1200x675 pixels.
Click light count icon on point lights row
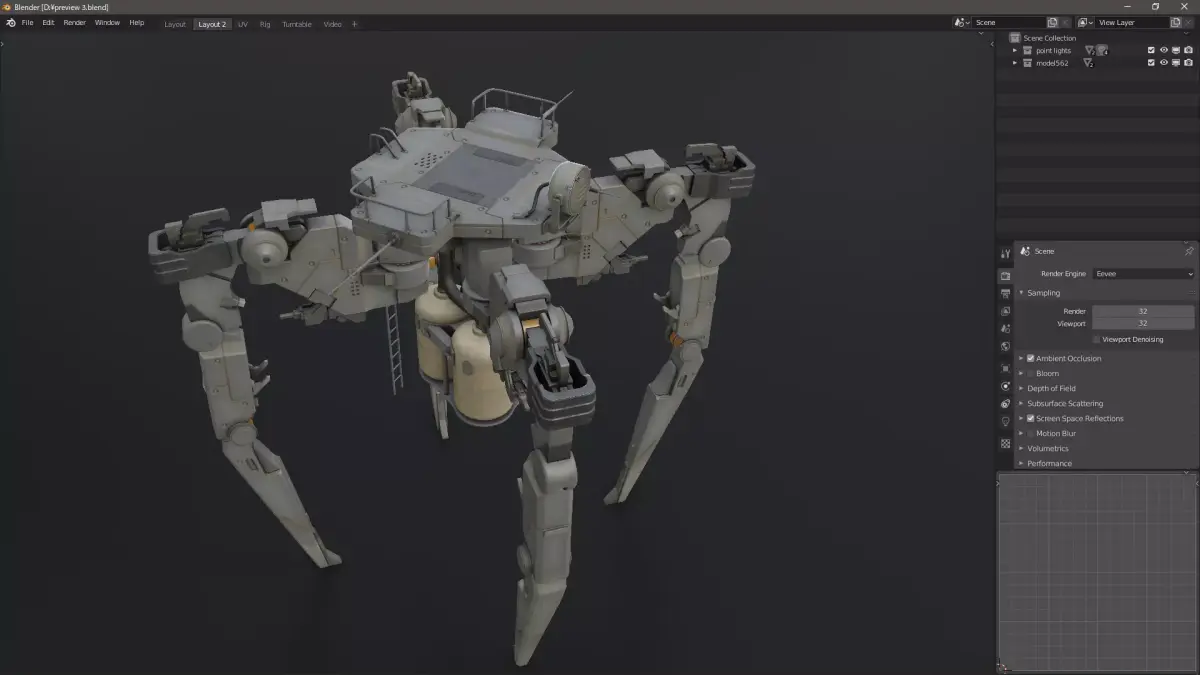coord(1102,51)
